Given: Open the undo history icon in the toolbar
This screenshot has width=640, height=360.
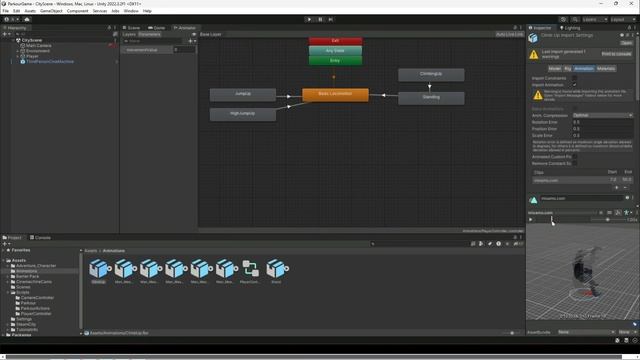Looking at the screenshot, I should 563,19.
